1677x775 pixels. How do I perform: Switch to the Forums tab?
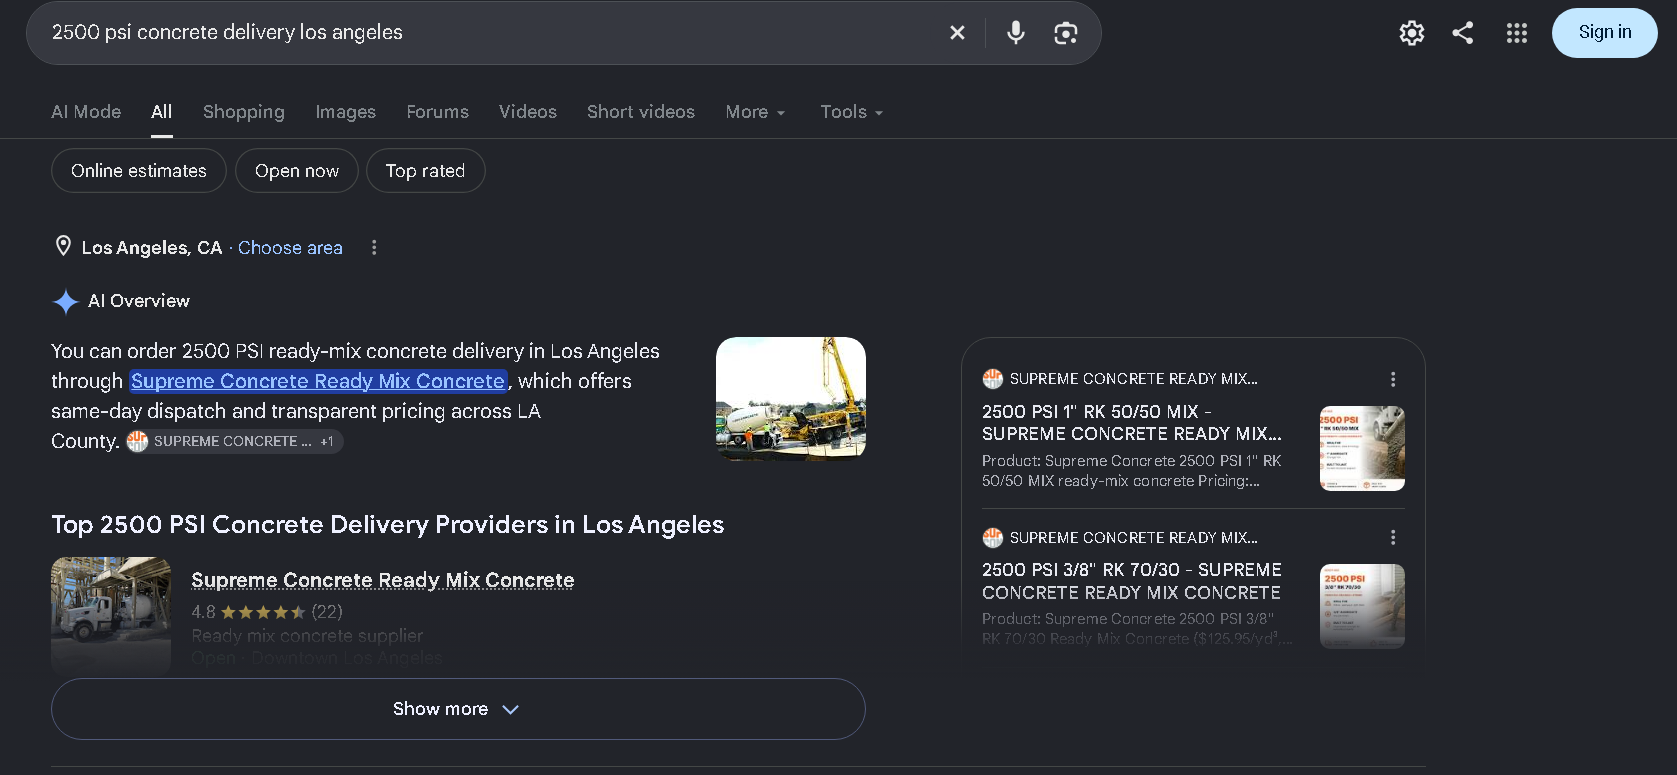coord(437,112)
